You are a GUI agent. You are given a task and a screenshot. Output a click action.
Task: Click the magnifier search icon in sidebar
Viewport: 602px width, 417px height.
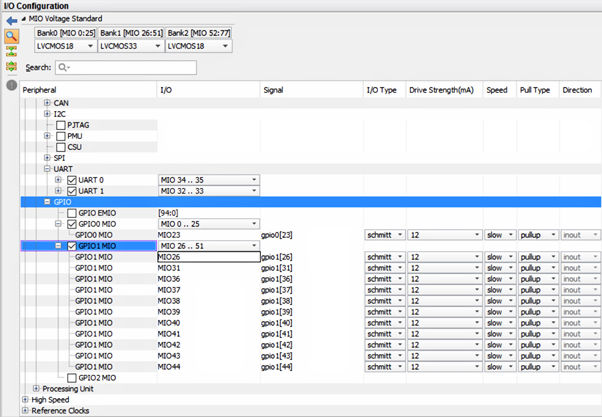[12, 36]
